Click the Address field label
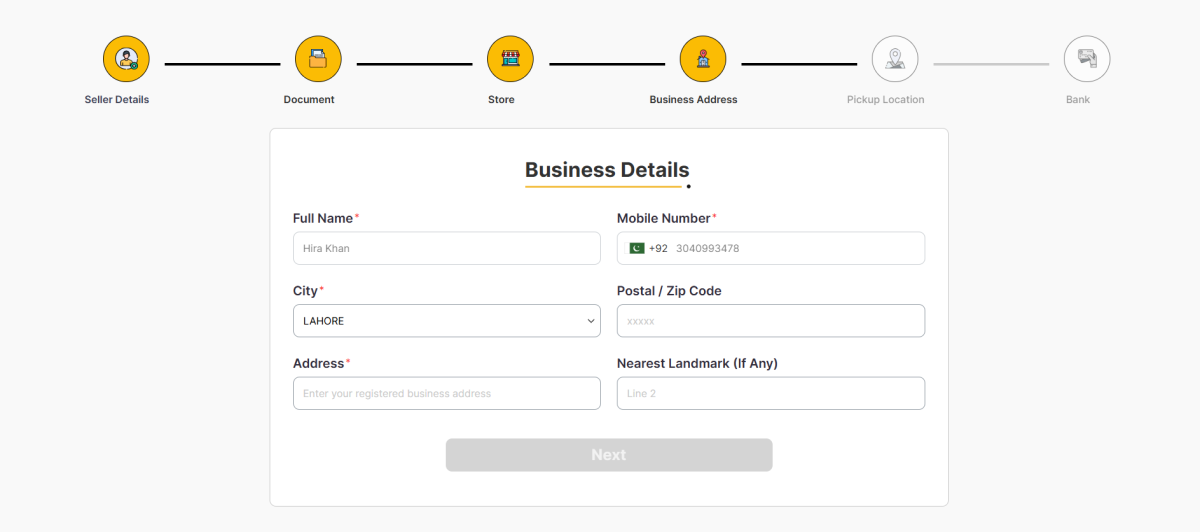The width and height of the screenshot is (1200, 532). [x=319, y=363]
